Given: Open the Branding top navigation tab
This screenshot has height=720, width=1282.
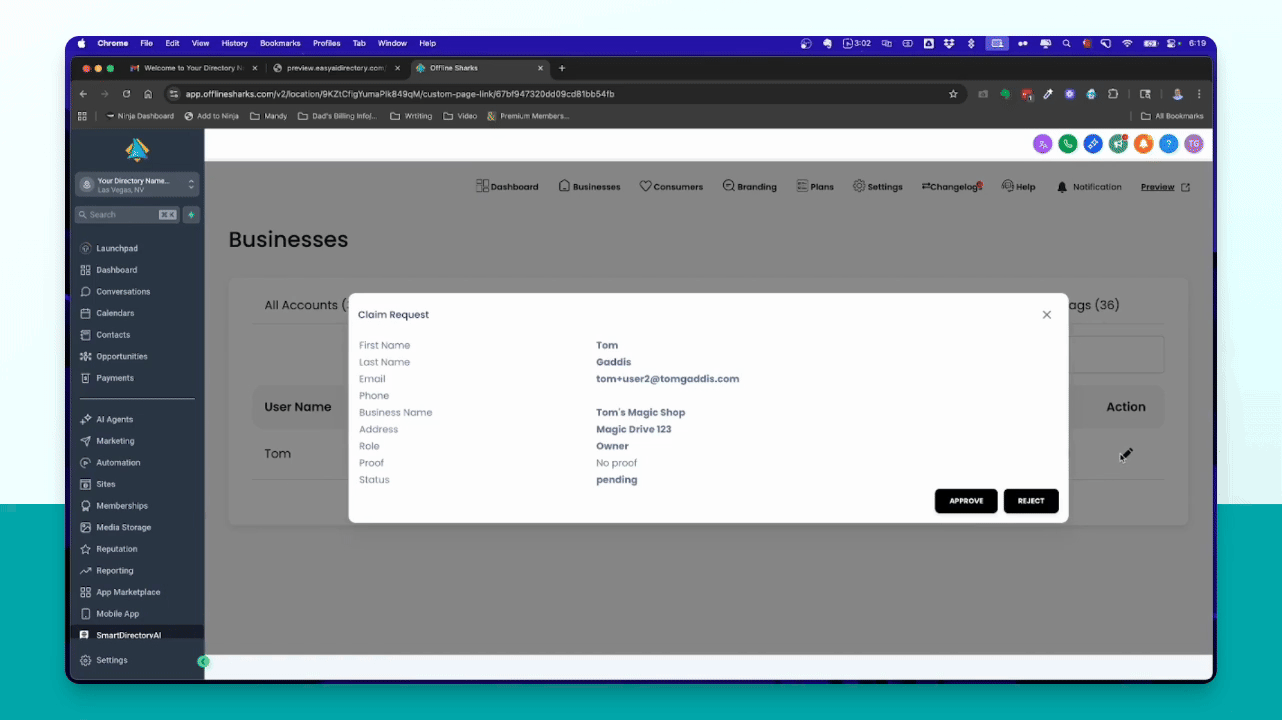Looking at the screenshot, I should pos(749,187).
